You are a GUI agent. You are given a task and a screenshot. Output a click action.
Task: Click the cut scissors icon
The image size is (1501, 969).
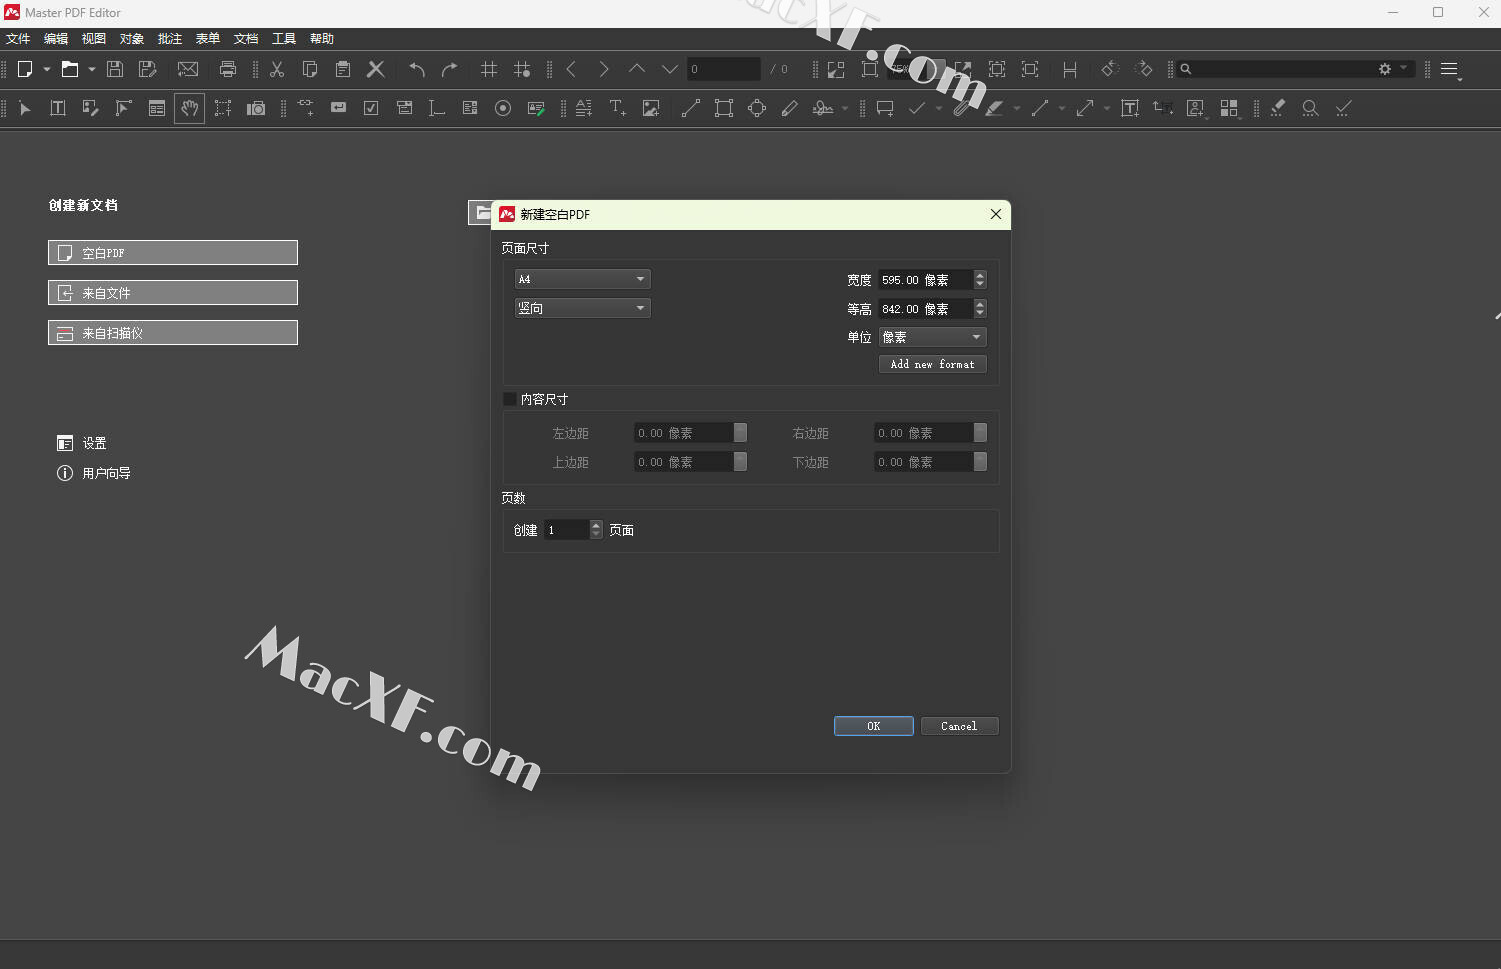[x=277, y=69]
